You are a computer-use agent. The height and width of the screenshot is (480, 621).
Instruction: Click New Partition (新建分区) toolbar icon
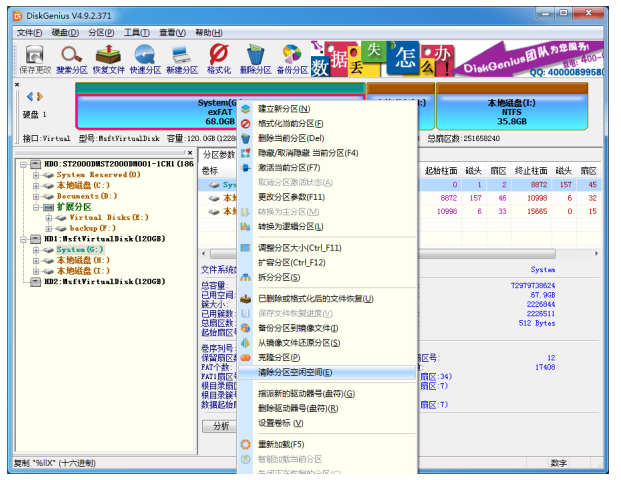[182, 59]
